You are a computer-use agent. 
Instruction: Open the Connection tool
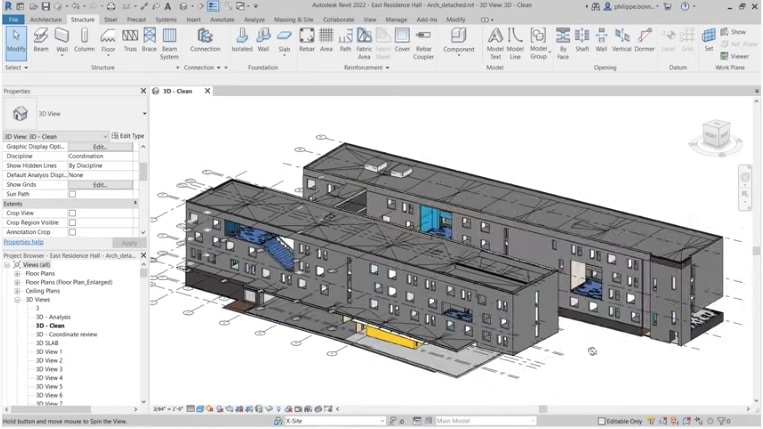tap(205, 40)
